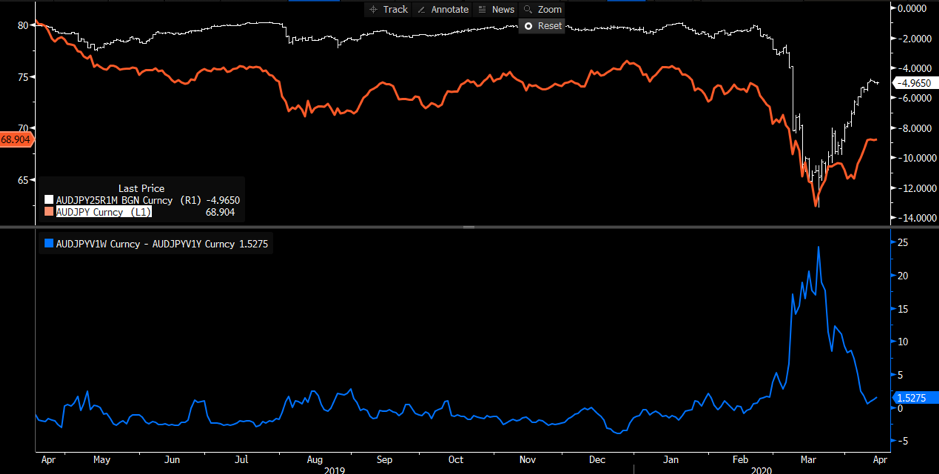Select the AUDJPY25R1M BGN Curncy legend entry
Screen dimensions: 939x474
pyautogui.click(x=116, y=200)
